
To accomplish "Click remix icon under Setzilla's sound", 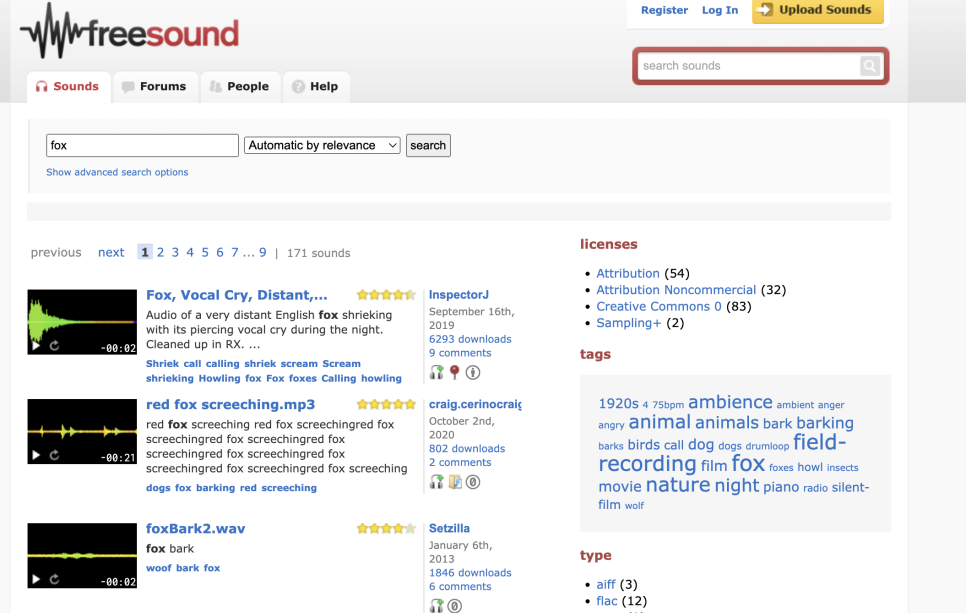I will click(x=436, y=606).
